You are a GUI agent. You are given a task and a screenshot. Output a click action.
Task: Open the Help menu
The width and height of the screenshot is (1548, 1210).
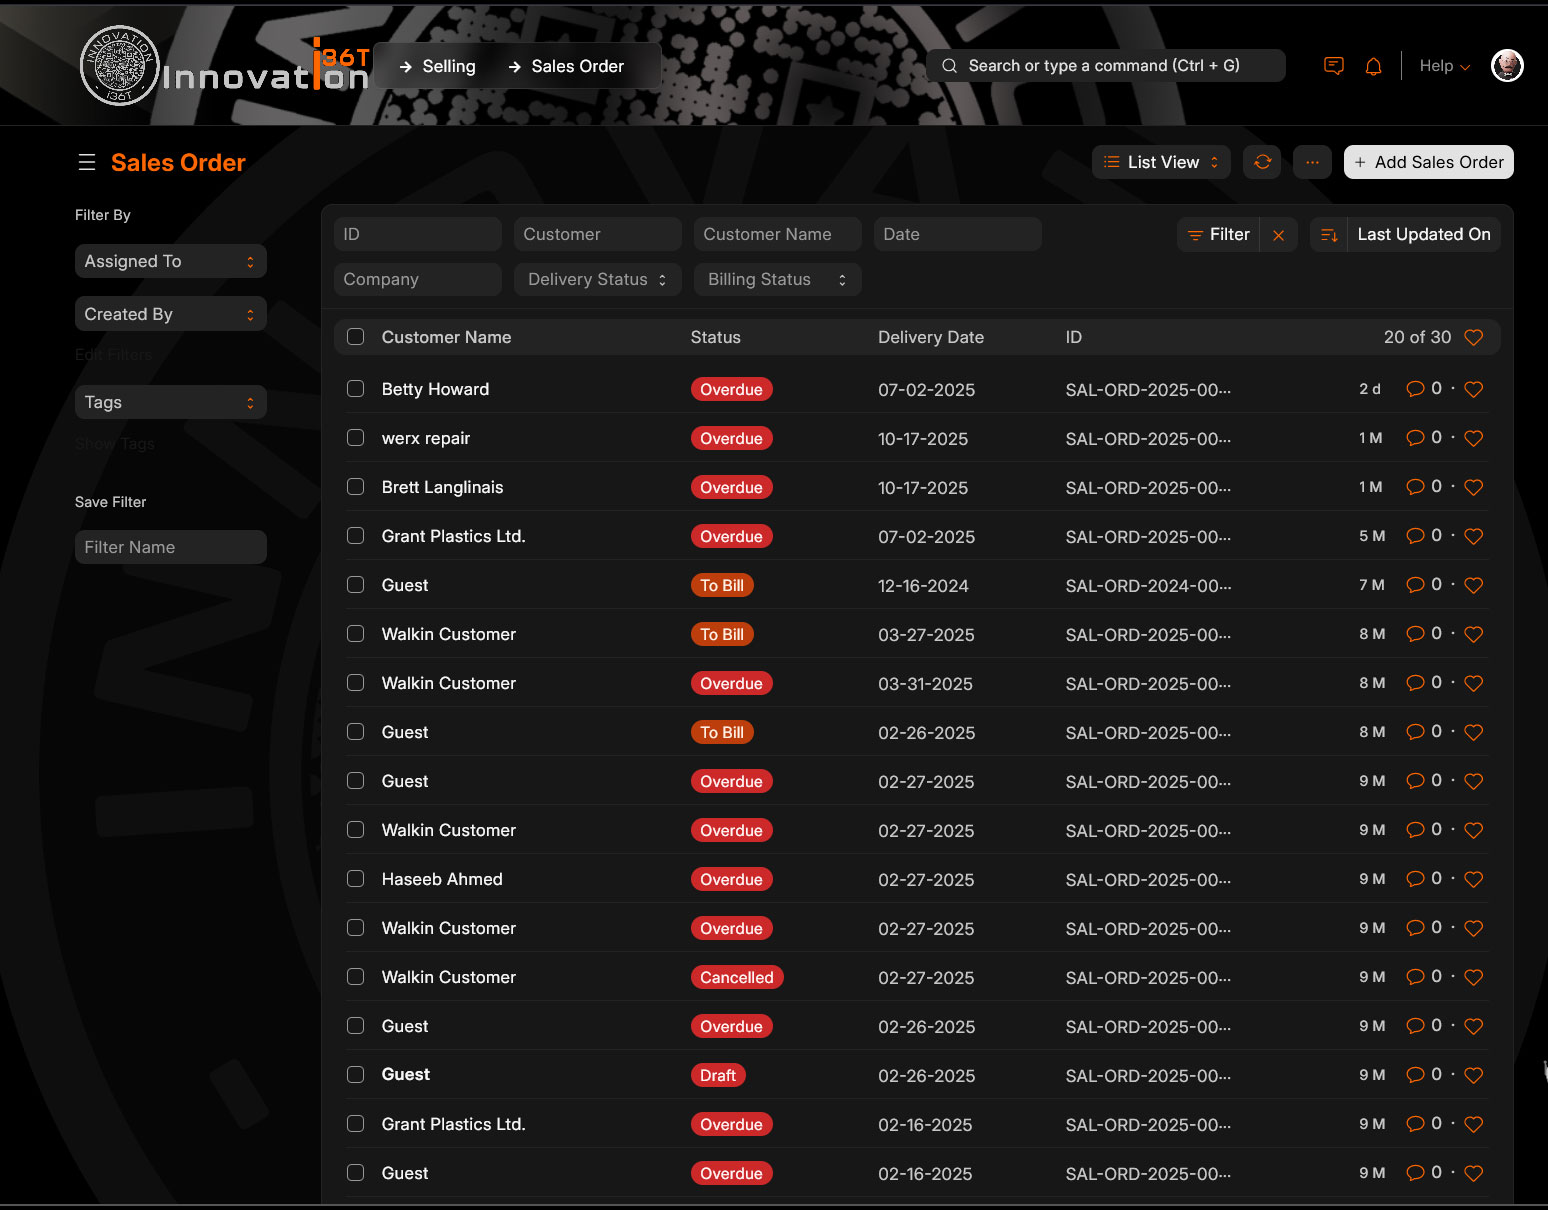[x=1444, y=66]
